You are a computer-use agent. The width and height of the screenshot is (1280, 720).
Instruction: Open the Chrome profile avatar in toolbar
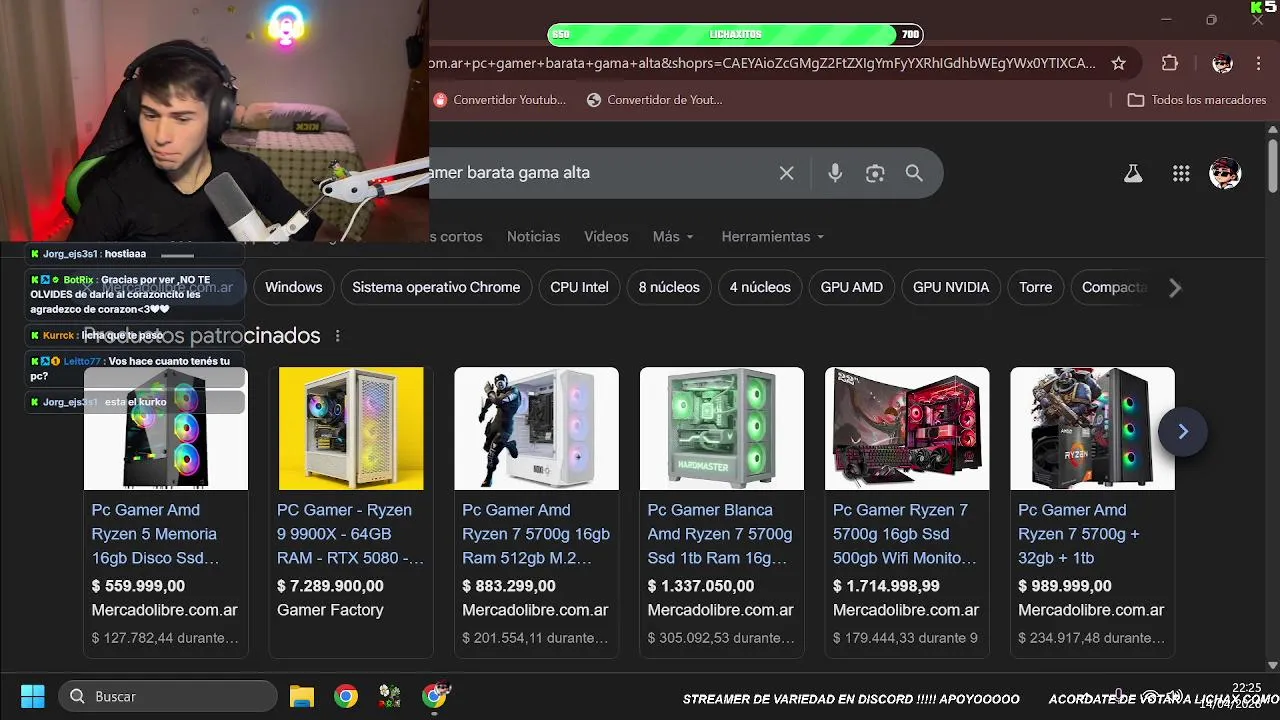tap(1222, 63)
